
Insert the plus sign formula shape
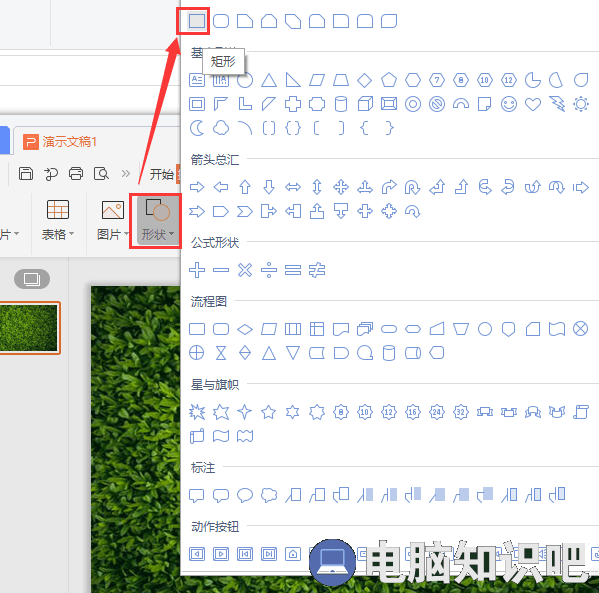click(x=197, y=270)
